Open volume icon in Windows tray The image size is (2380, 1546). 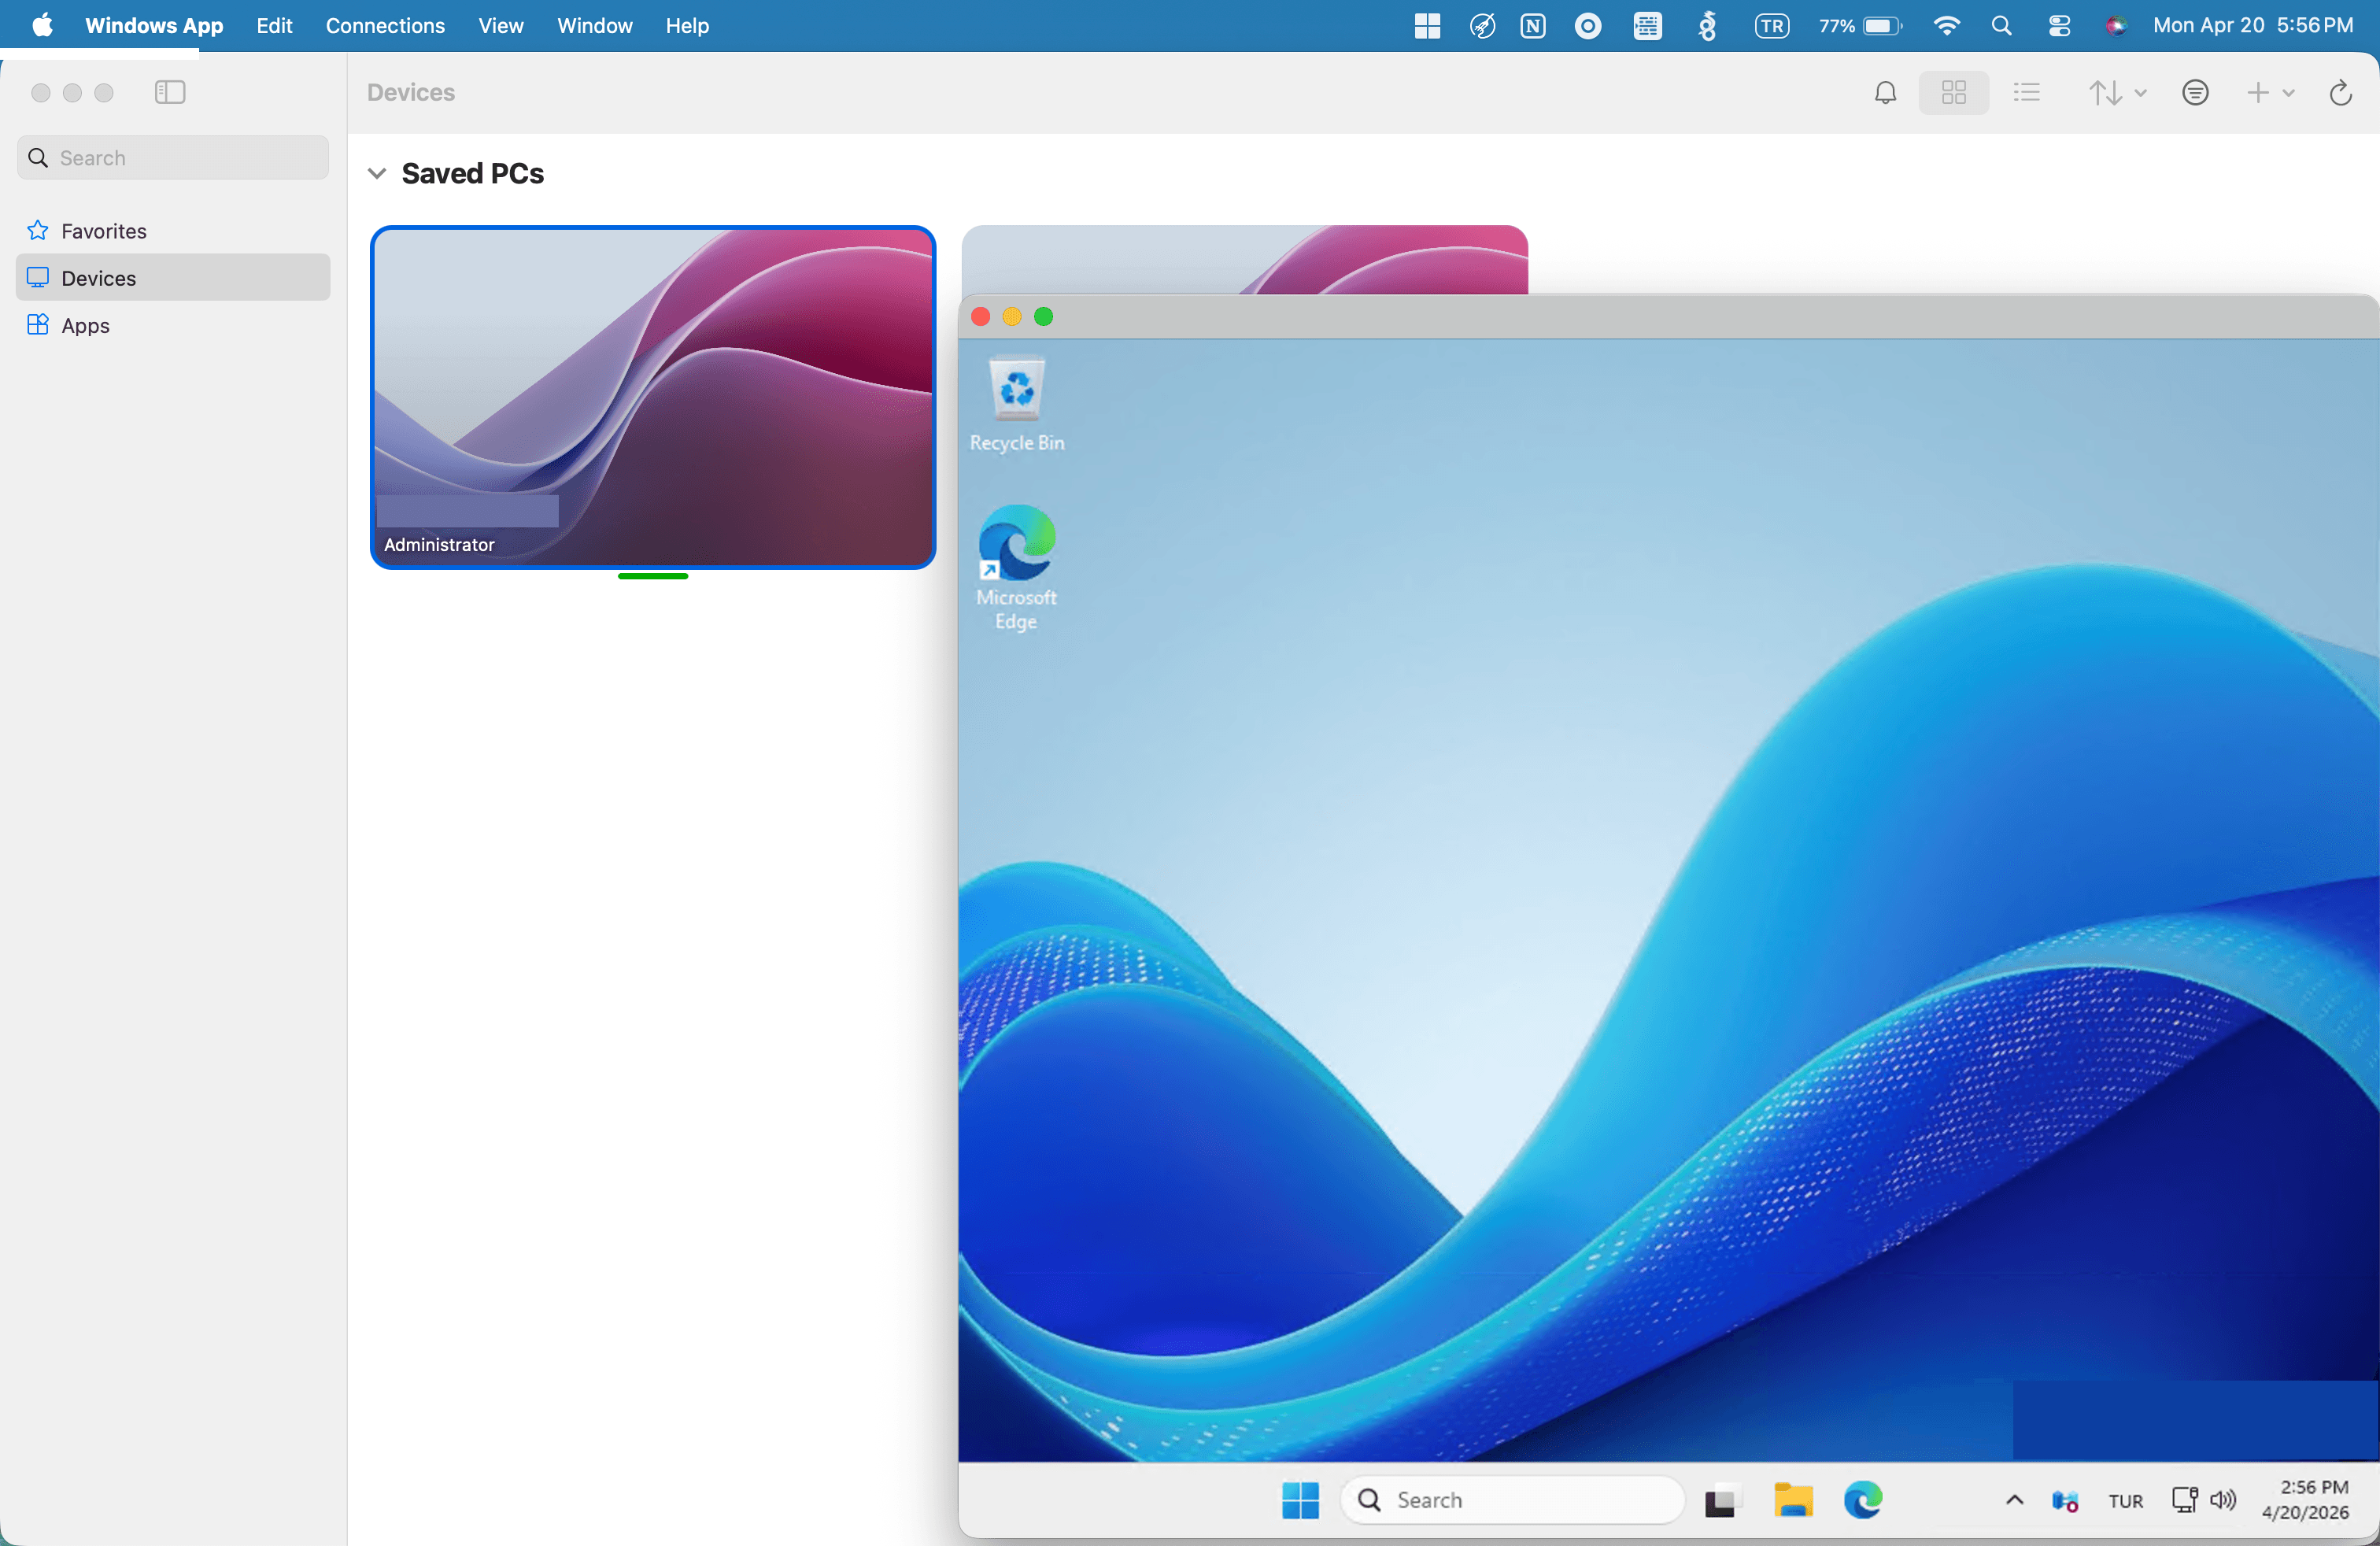[2223, 1500]
